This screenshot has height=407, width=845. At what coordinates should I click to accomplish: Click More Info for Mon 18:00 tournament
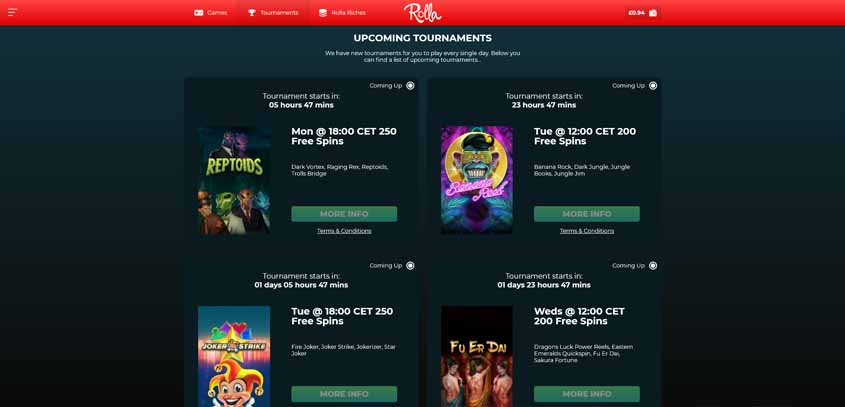point(344,214)
